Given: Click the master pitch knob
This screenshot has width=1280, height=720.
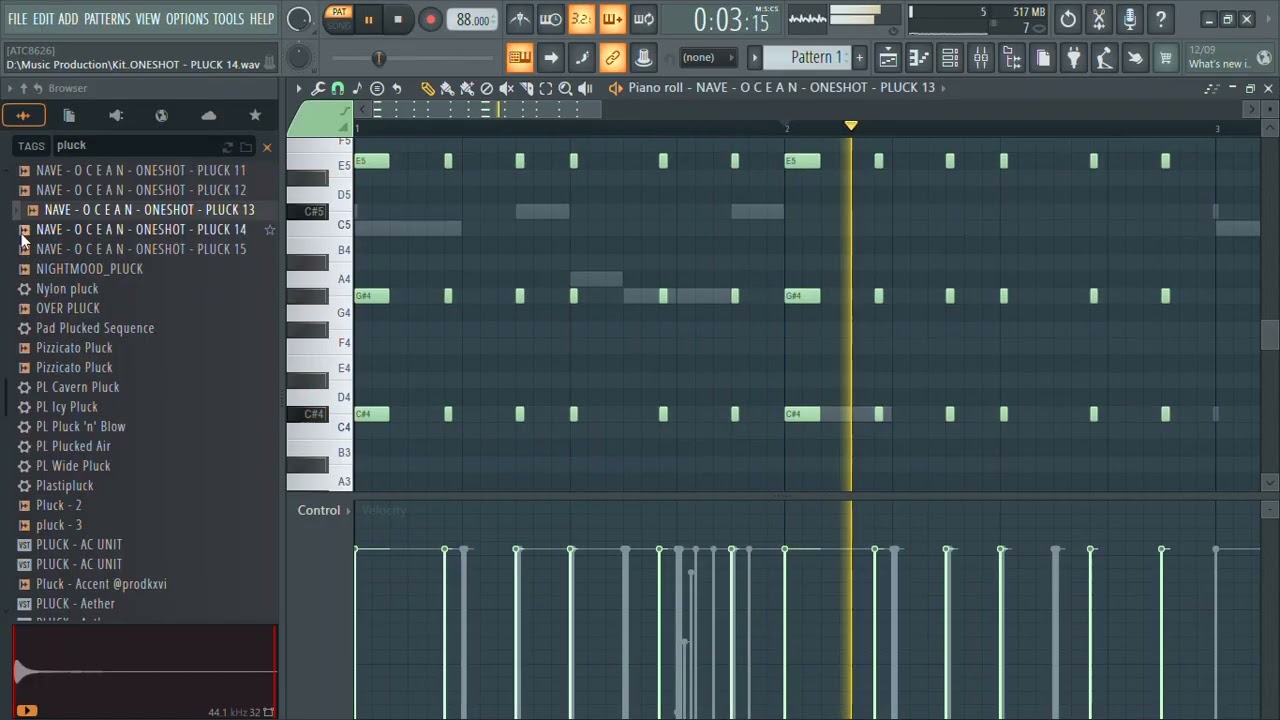Looking at the screenshot, I should tap(298, 57).
